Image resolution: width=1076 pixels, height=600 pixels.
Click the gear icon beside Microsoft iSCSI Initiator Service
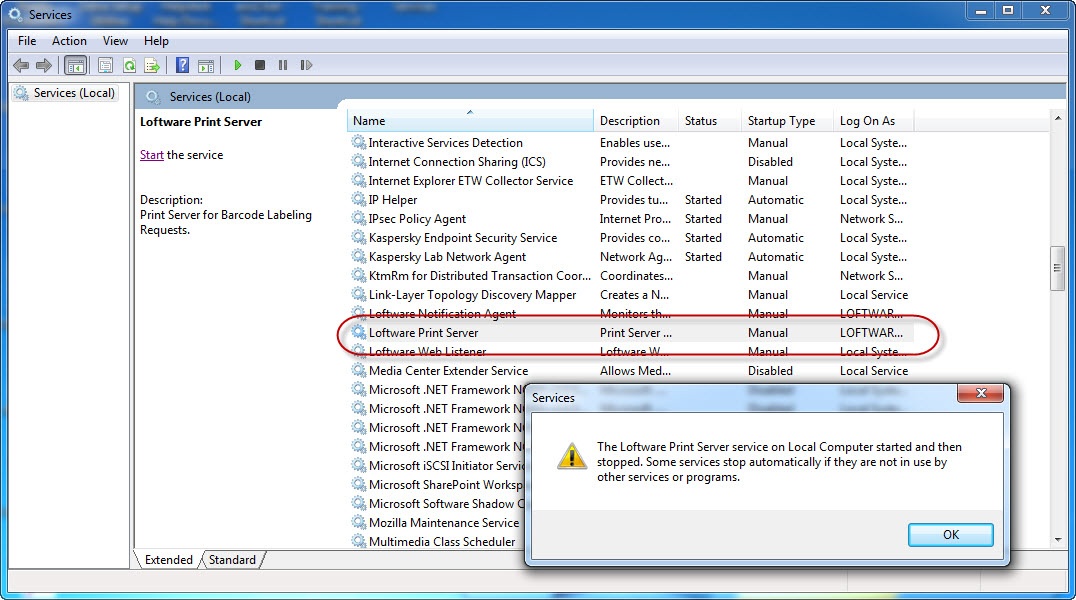click(x=359, y=465)
